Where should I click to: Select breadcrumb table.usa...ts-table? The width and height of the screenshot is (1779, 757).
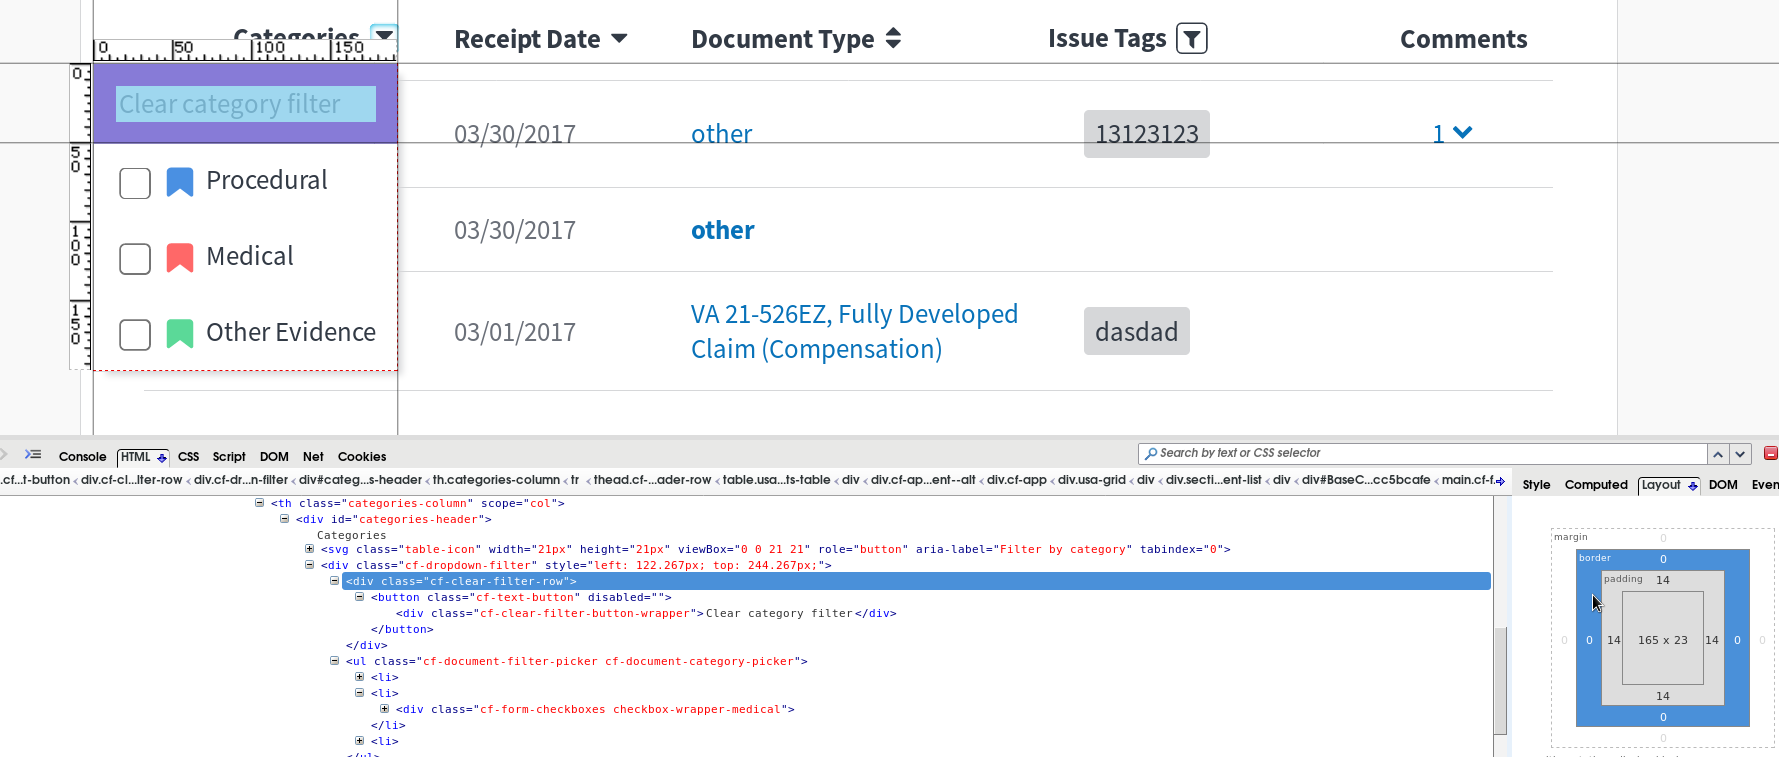pyautogui.click(x=776, y=480)
